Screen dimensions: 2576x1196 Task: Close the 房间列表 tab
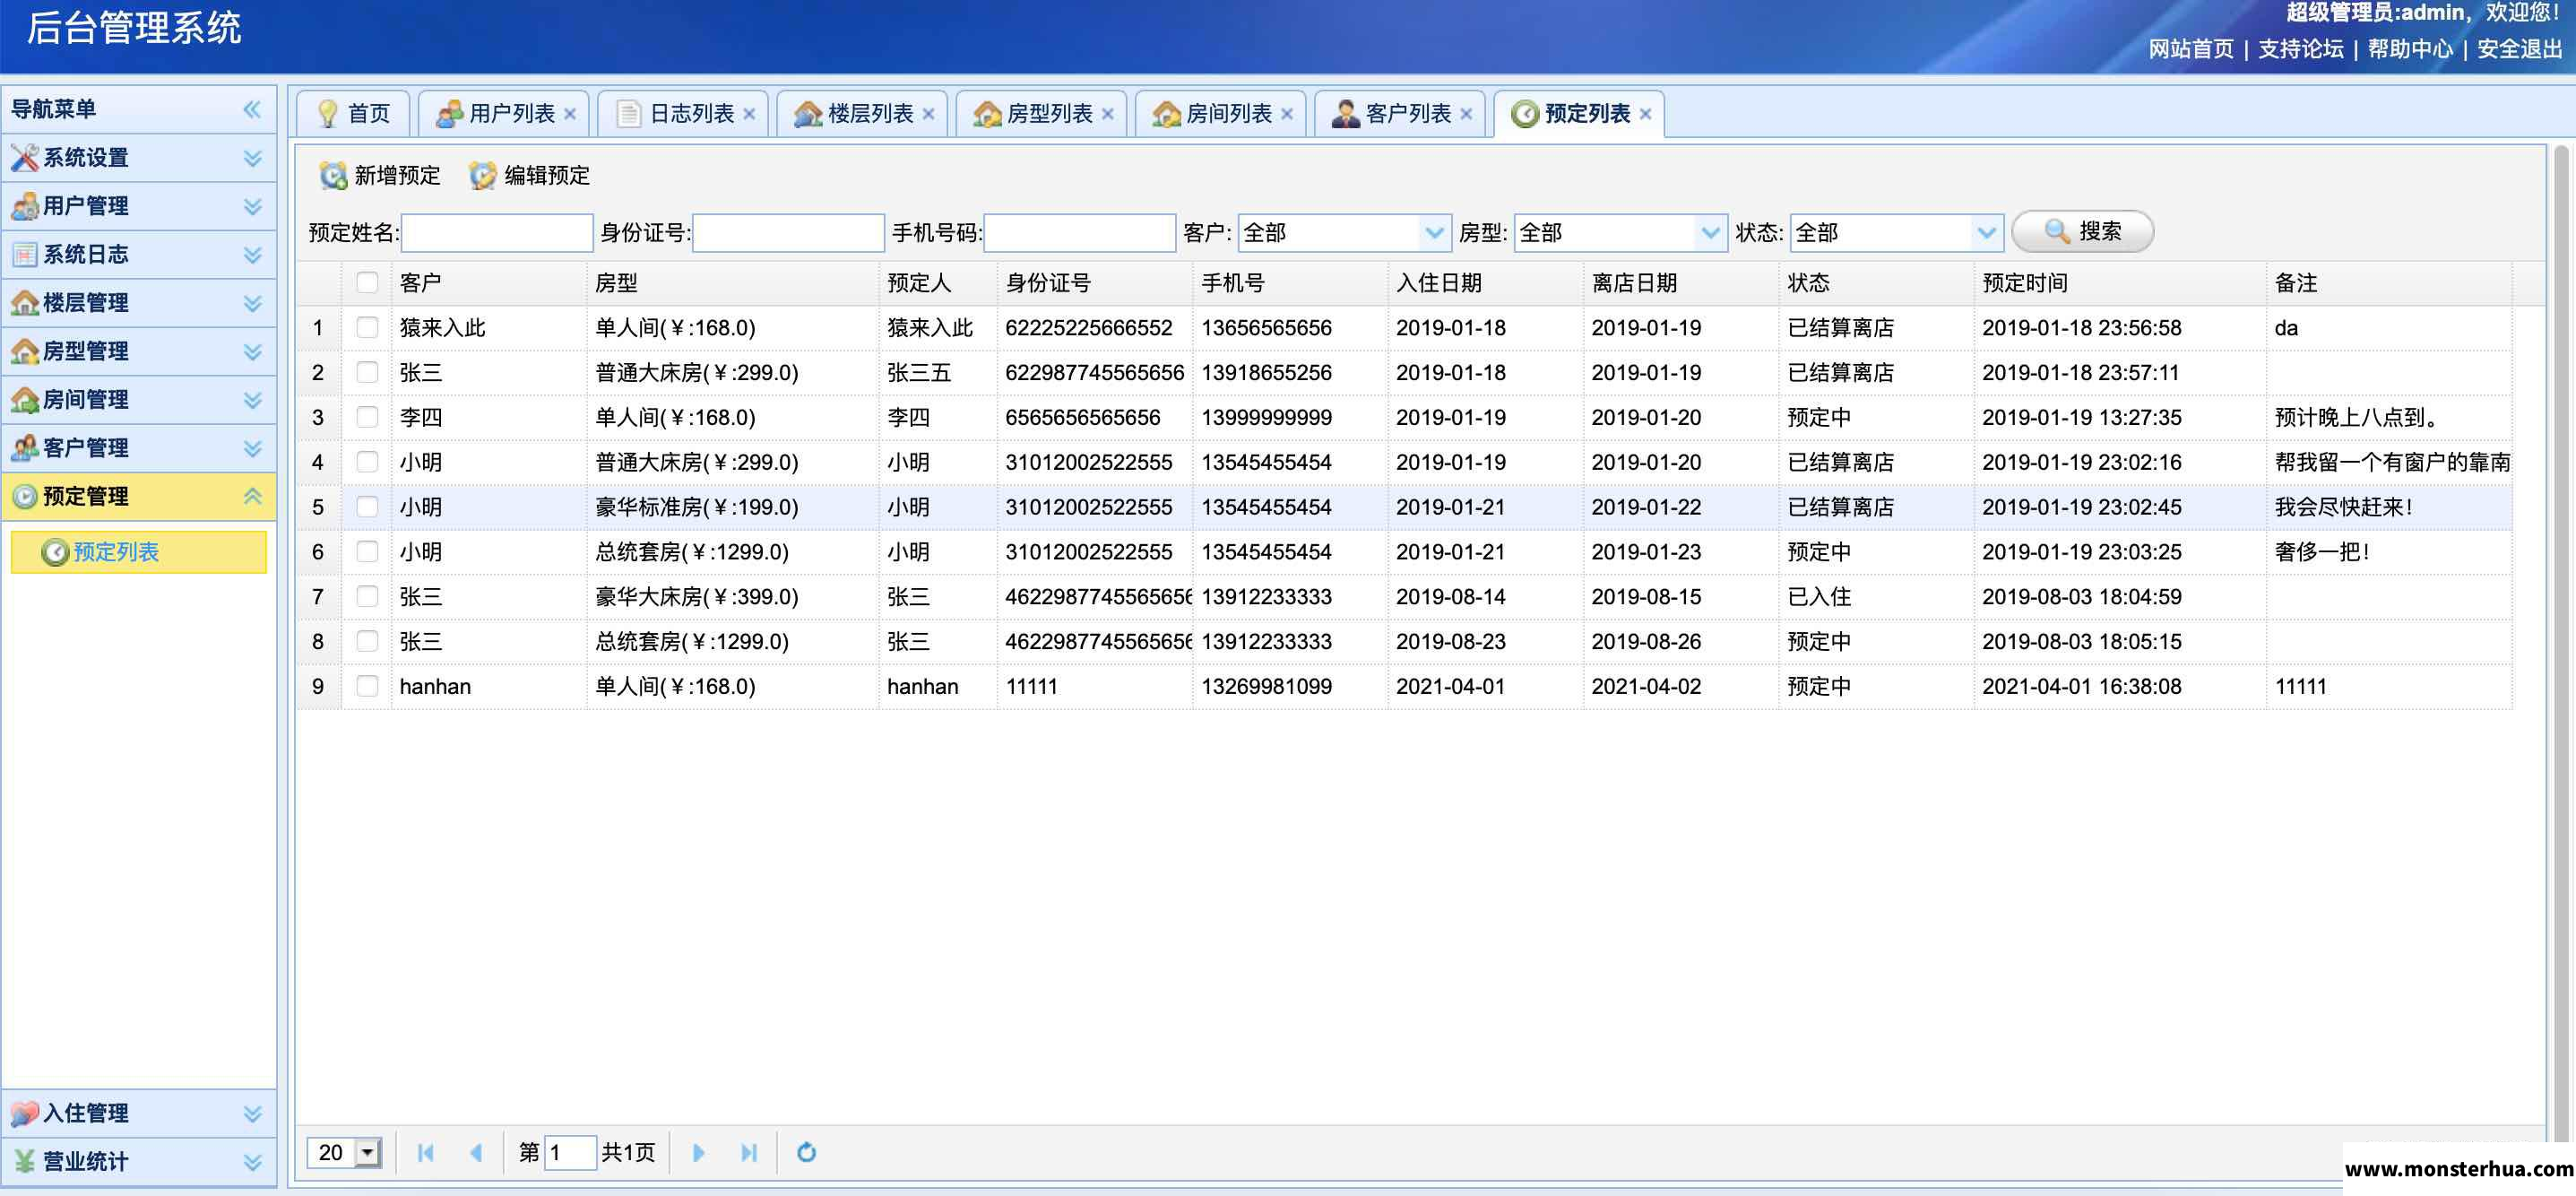click(x=1287, y=114)
